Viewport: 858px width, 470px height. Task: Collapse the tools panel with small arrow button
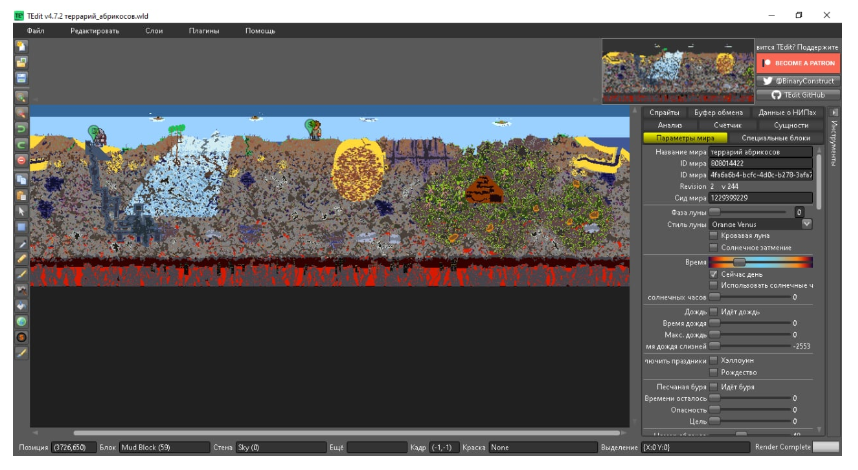click(834, 112)
